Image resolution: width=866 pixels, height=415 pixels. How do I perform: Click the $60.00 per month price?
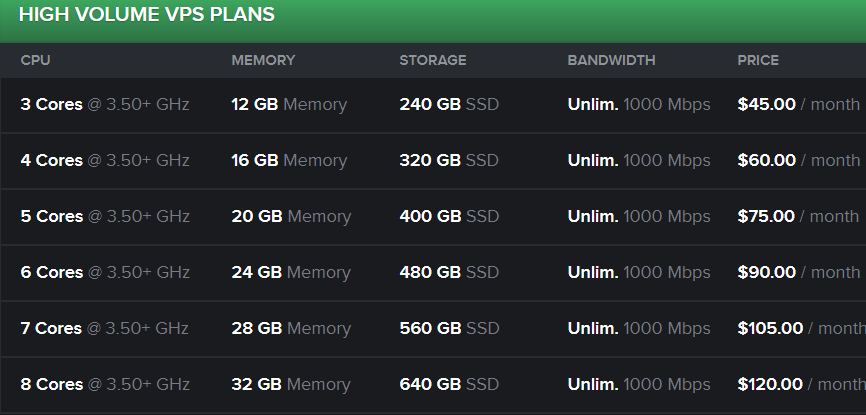[798, 160]
